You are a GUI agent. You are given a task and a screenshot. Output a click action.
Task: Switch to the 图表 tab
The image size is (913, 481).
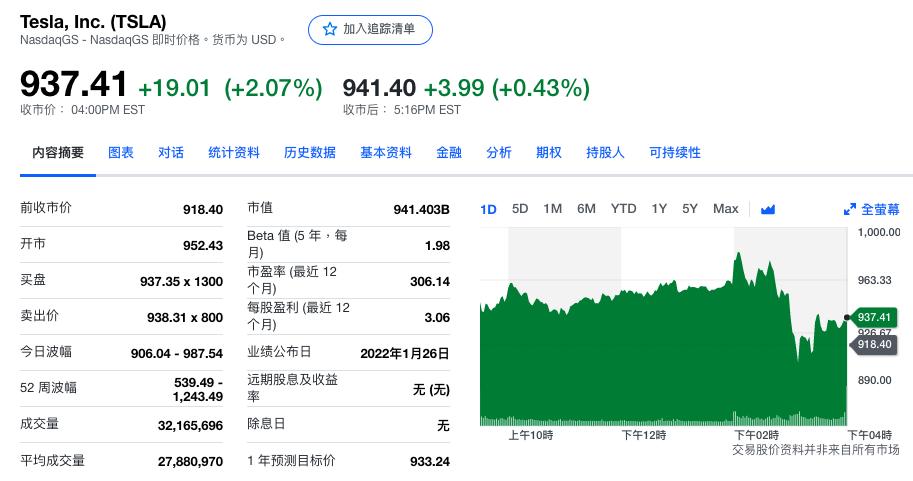coord(121,153)
